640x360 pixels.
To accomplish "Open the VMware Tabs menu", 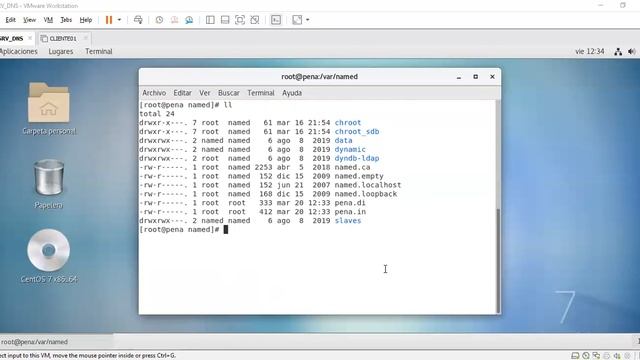I will 66,20.
